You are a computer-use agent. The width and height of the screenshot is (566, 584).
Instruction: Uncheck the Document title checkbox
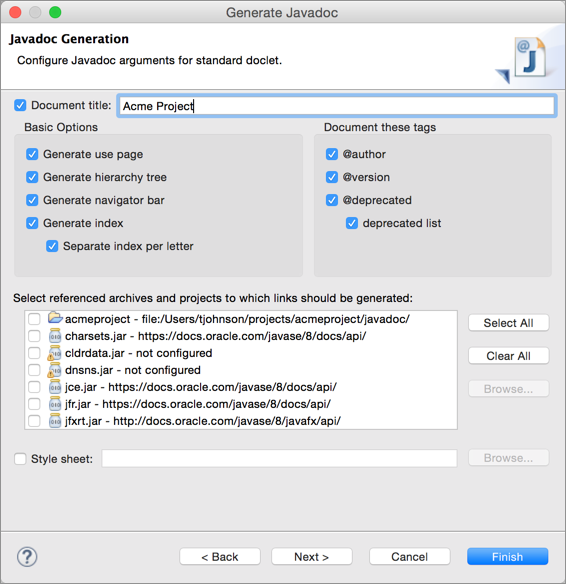[20, 105]
